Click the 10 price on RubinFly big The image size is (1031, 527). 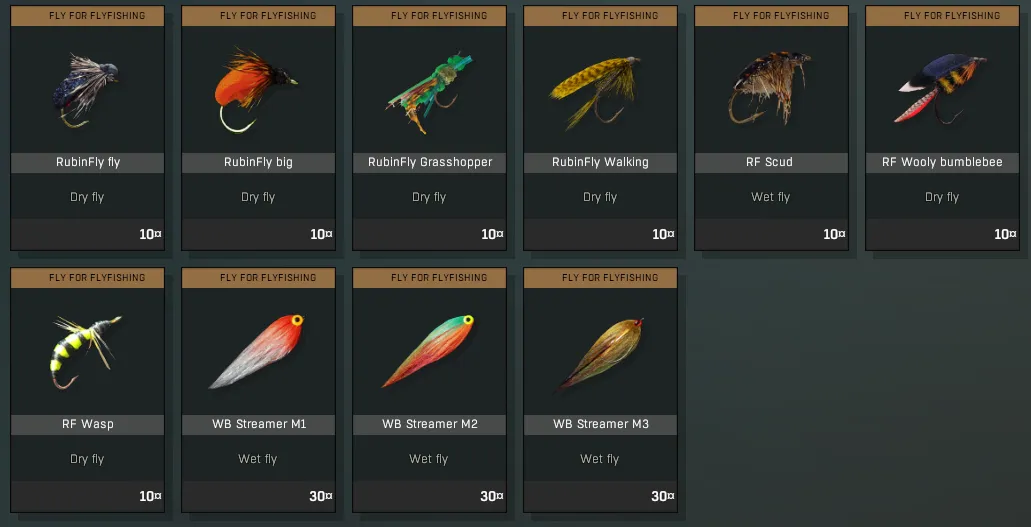coord(322,234)
